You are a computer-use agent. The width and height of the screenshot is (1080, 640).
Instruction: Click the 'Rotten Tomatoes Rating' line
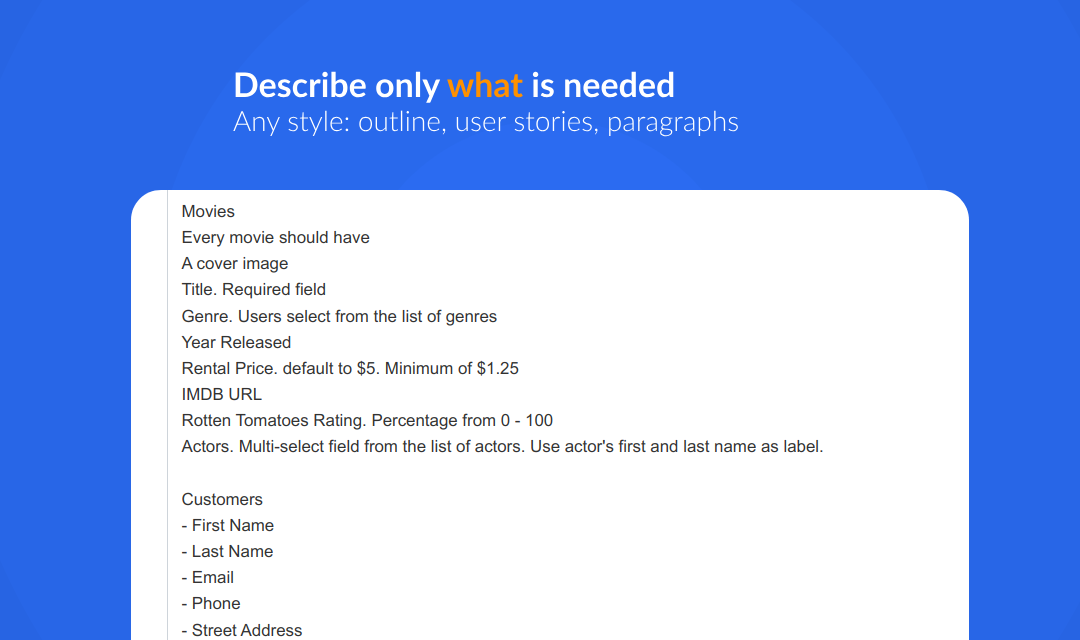tap(367, 421)
